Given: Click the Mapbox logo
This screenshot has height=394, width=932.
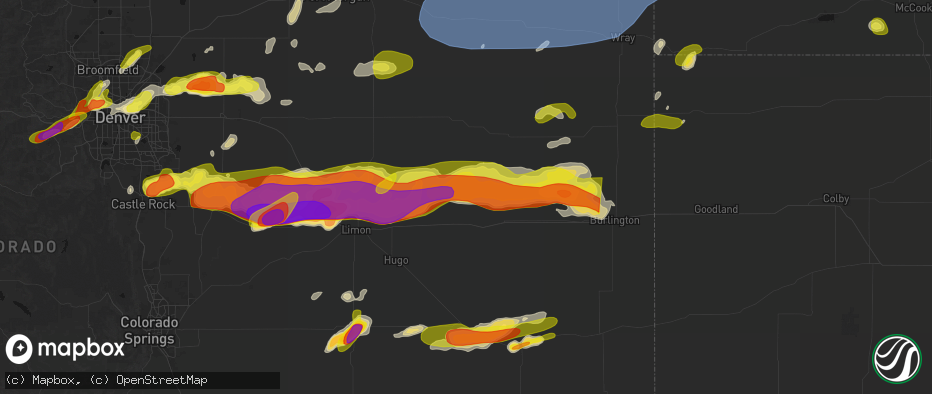Looking at the screenshot, I should 65,349.
